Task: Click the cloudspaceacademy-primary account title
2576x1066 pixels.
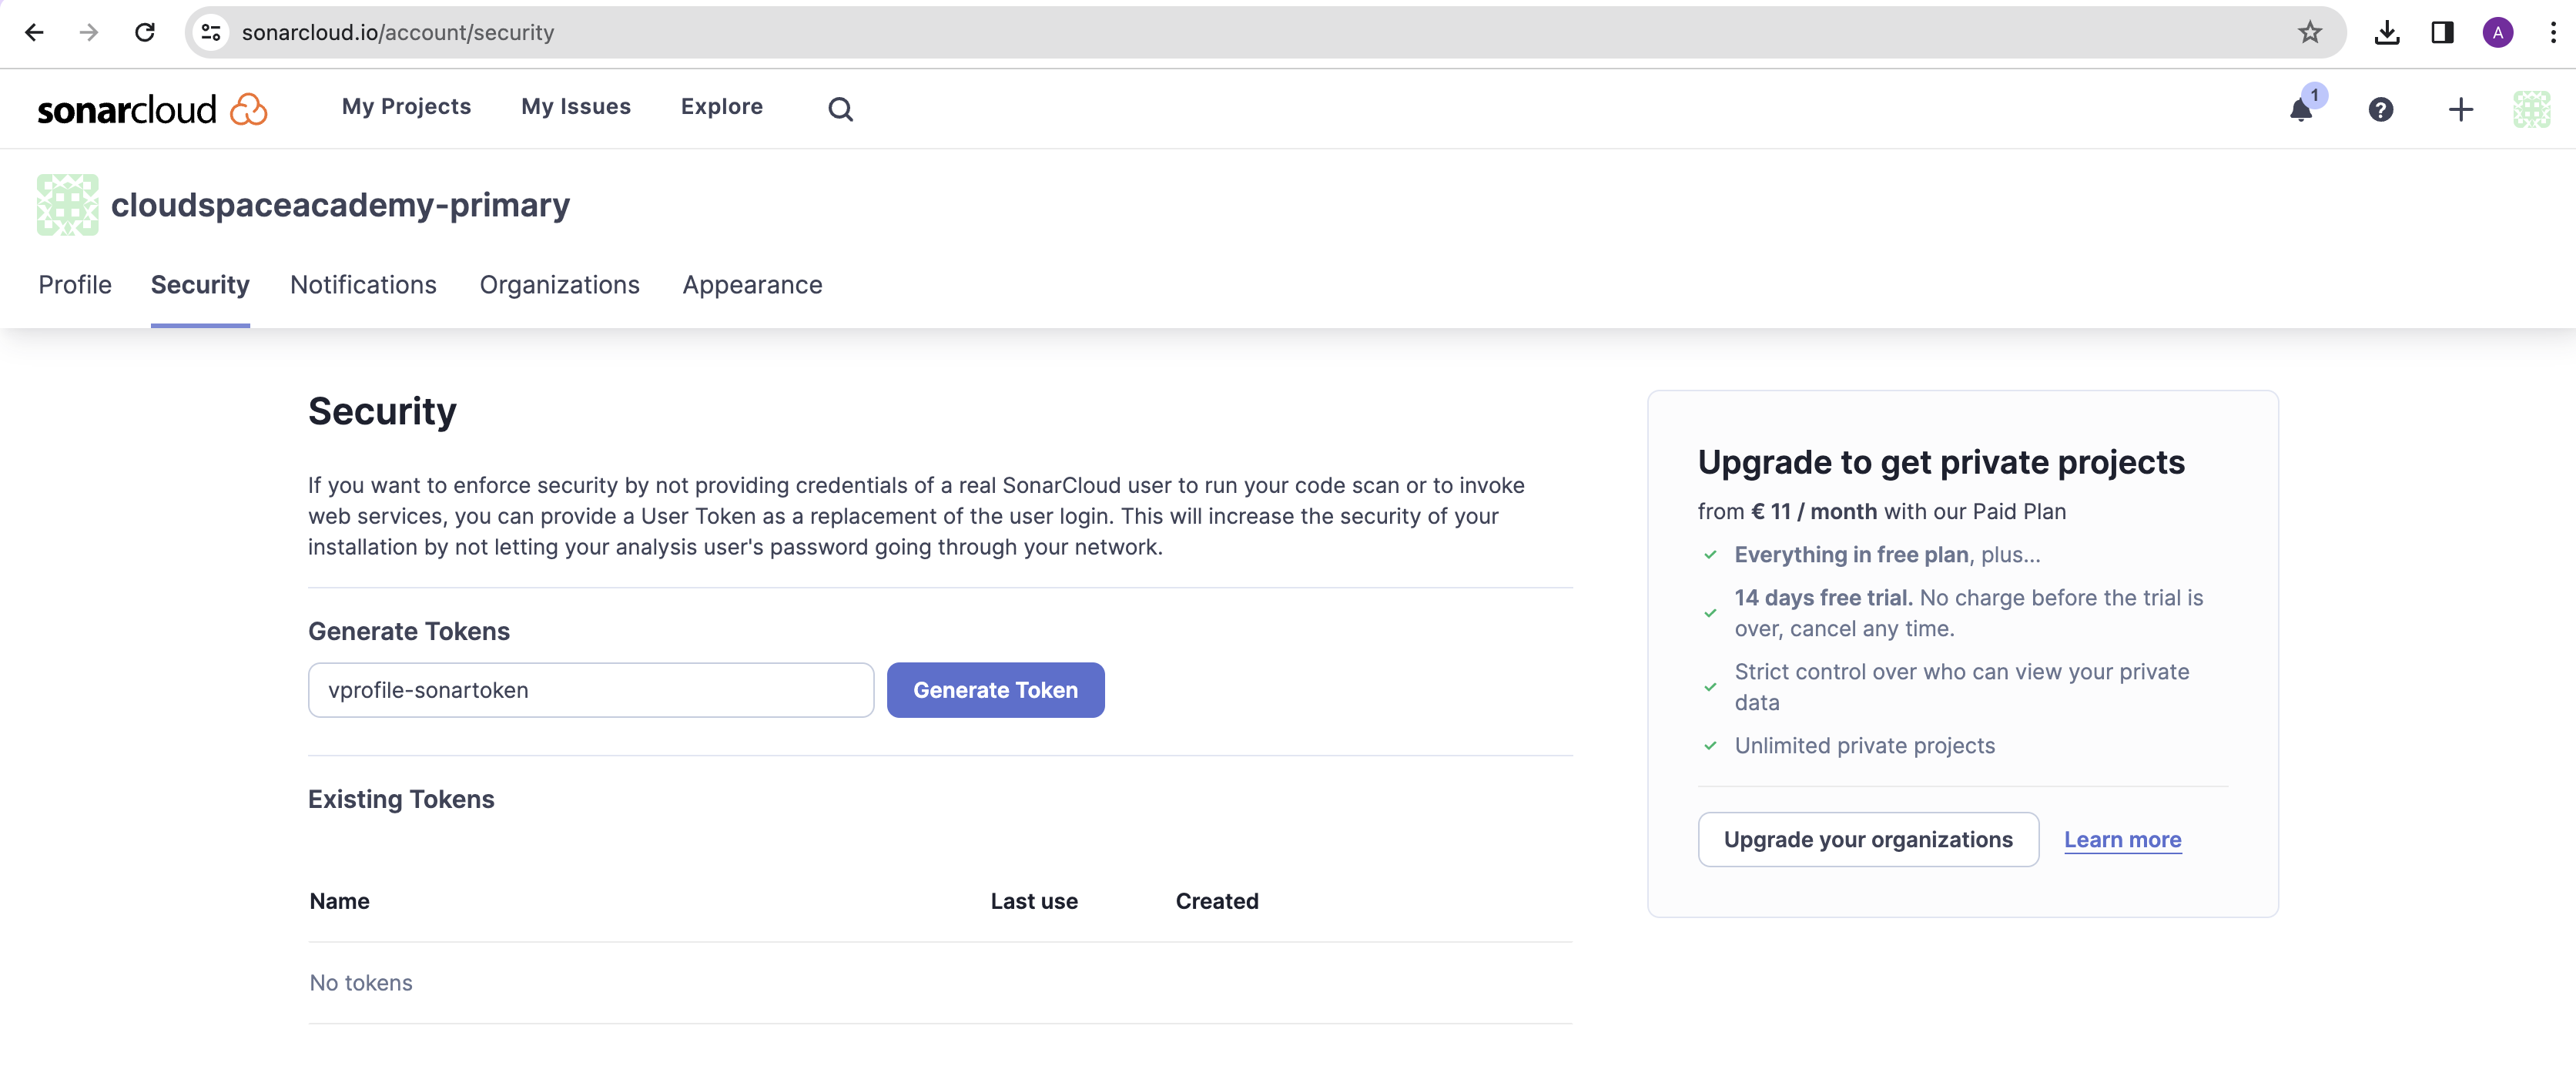Action: (340, 205)
